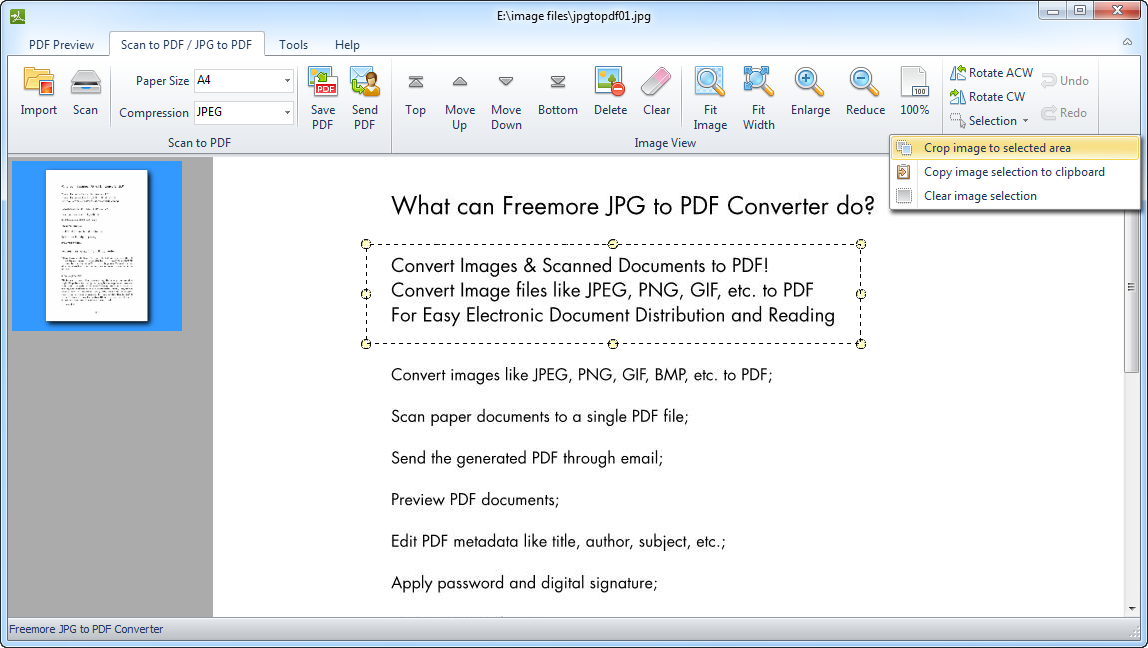Viewport: 1148px width, 648px height.
Task: Click the Move Up arrow icon
Action: (460, 82)
